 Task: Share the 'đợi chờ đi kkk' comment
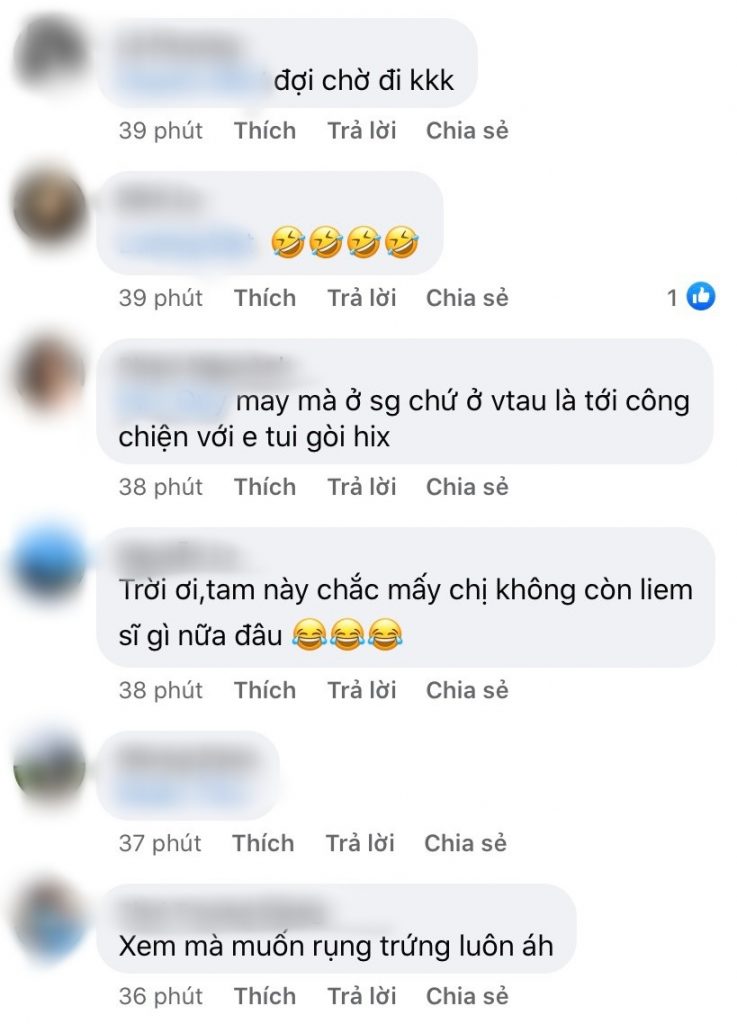coord(467,131)
